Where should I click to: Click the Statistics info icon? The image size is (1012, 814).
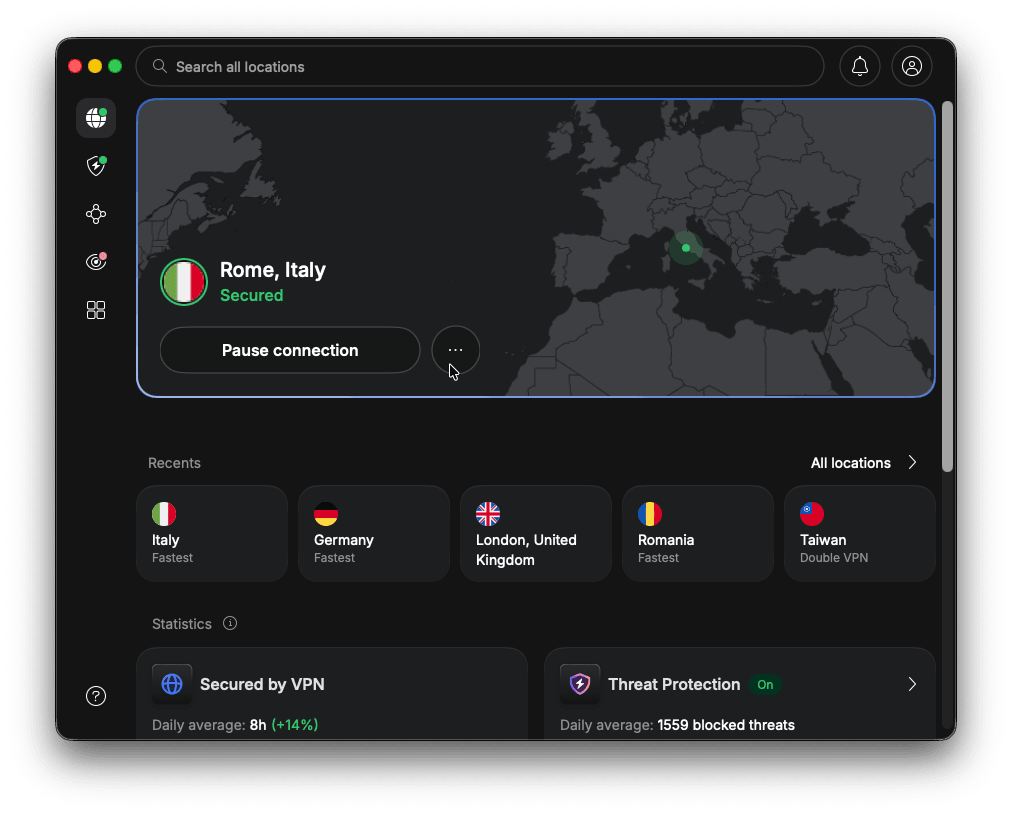coord(230,623)
